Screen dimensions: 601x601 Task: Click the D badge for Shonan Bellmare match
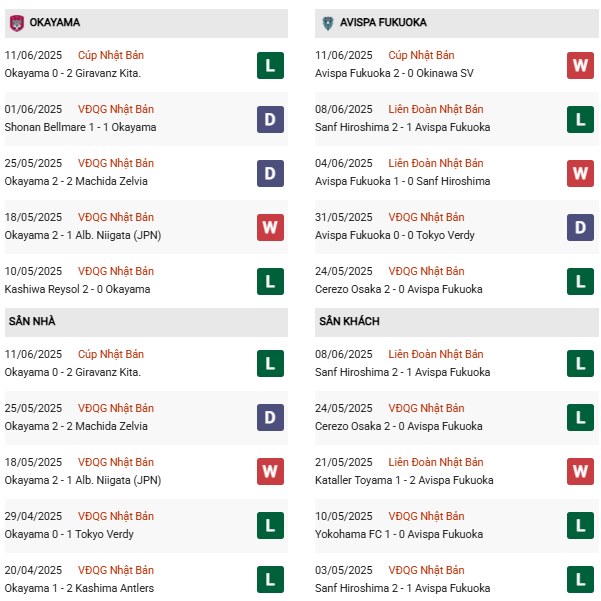click(270, 119)
